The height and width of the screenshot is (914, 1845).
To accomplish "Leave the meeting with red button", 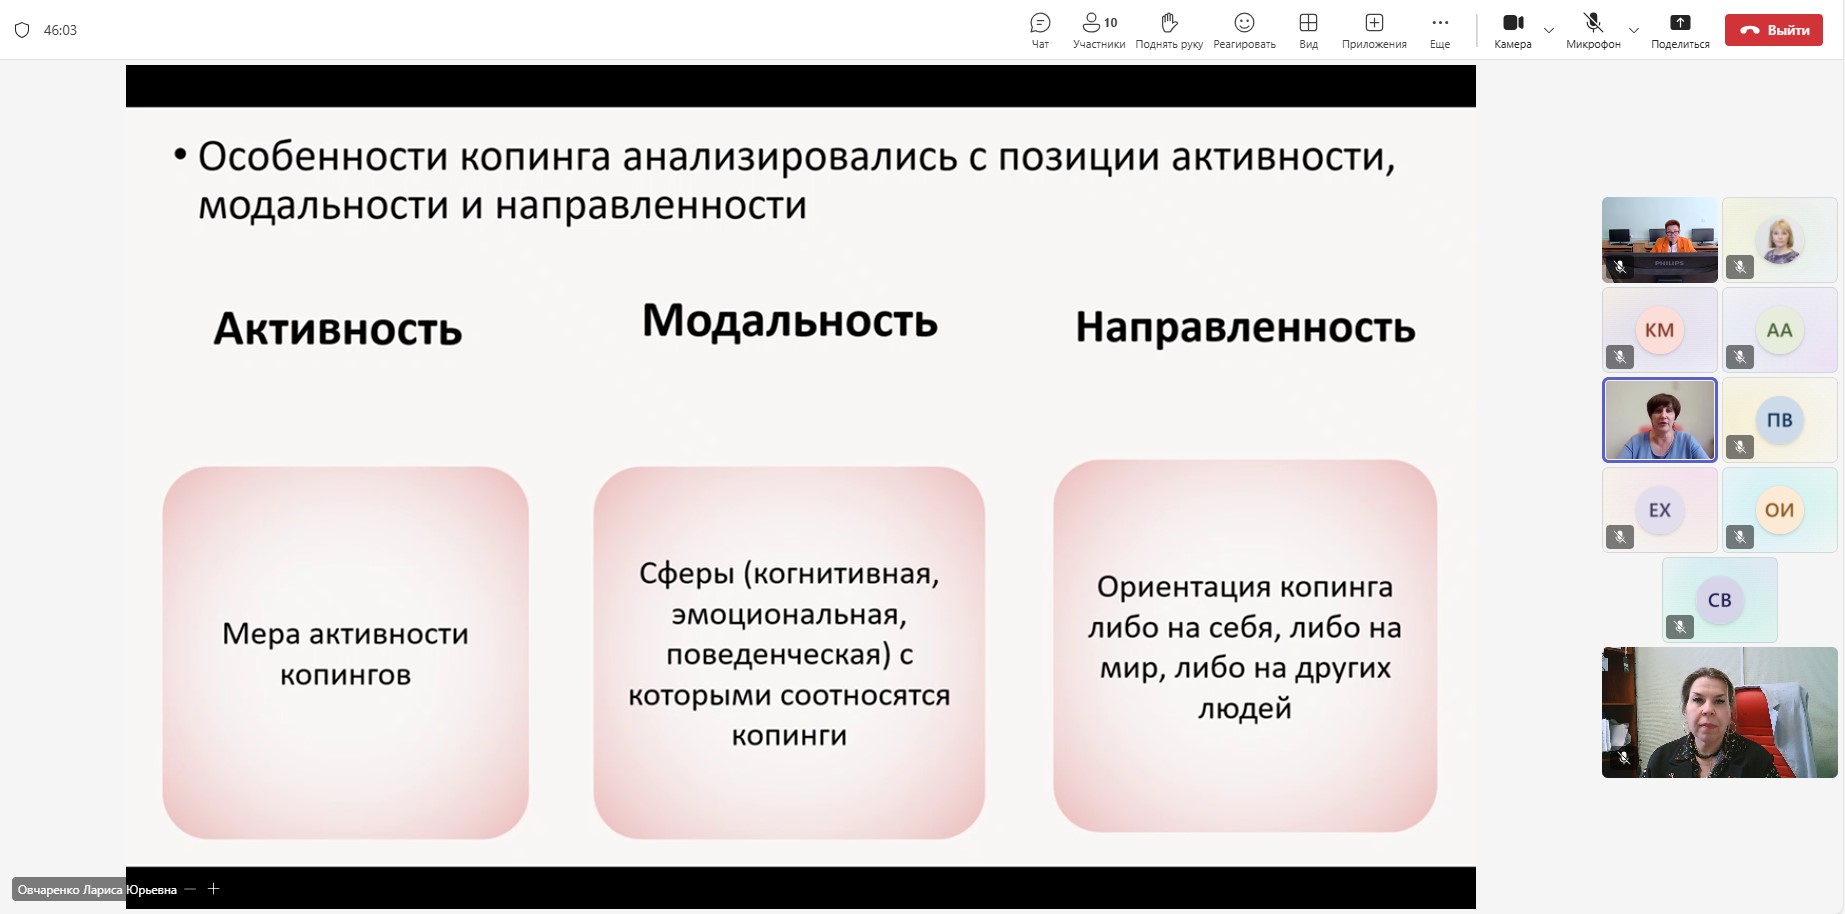I will [1774, 30].
